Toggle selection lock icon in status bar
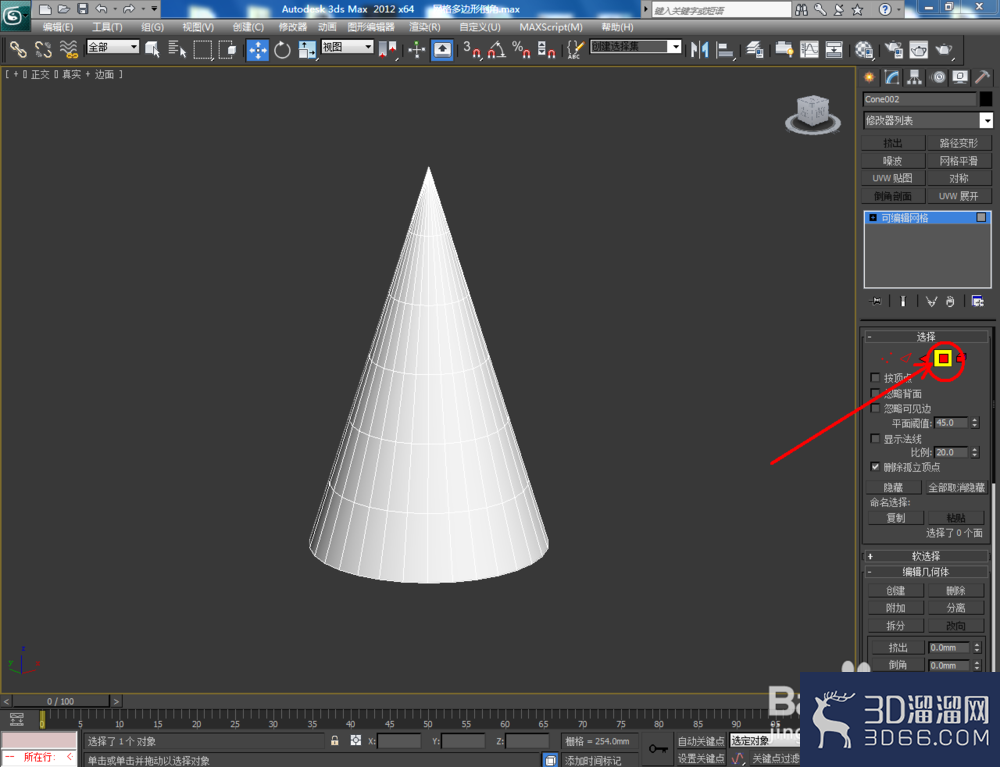 pyautogui.click(x=335, y=741)
